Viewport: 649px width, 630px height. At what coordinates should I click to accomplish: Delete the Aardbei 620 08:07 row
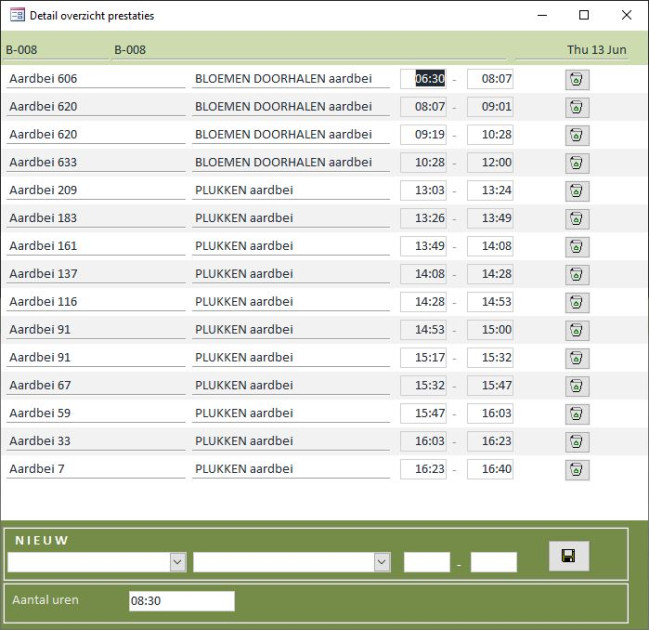577,107
